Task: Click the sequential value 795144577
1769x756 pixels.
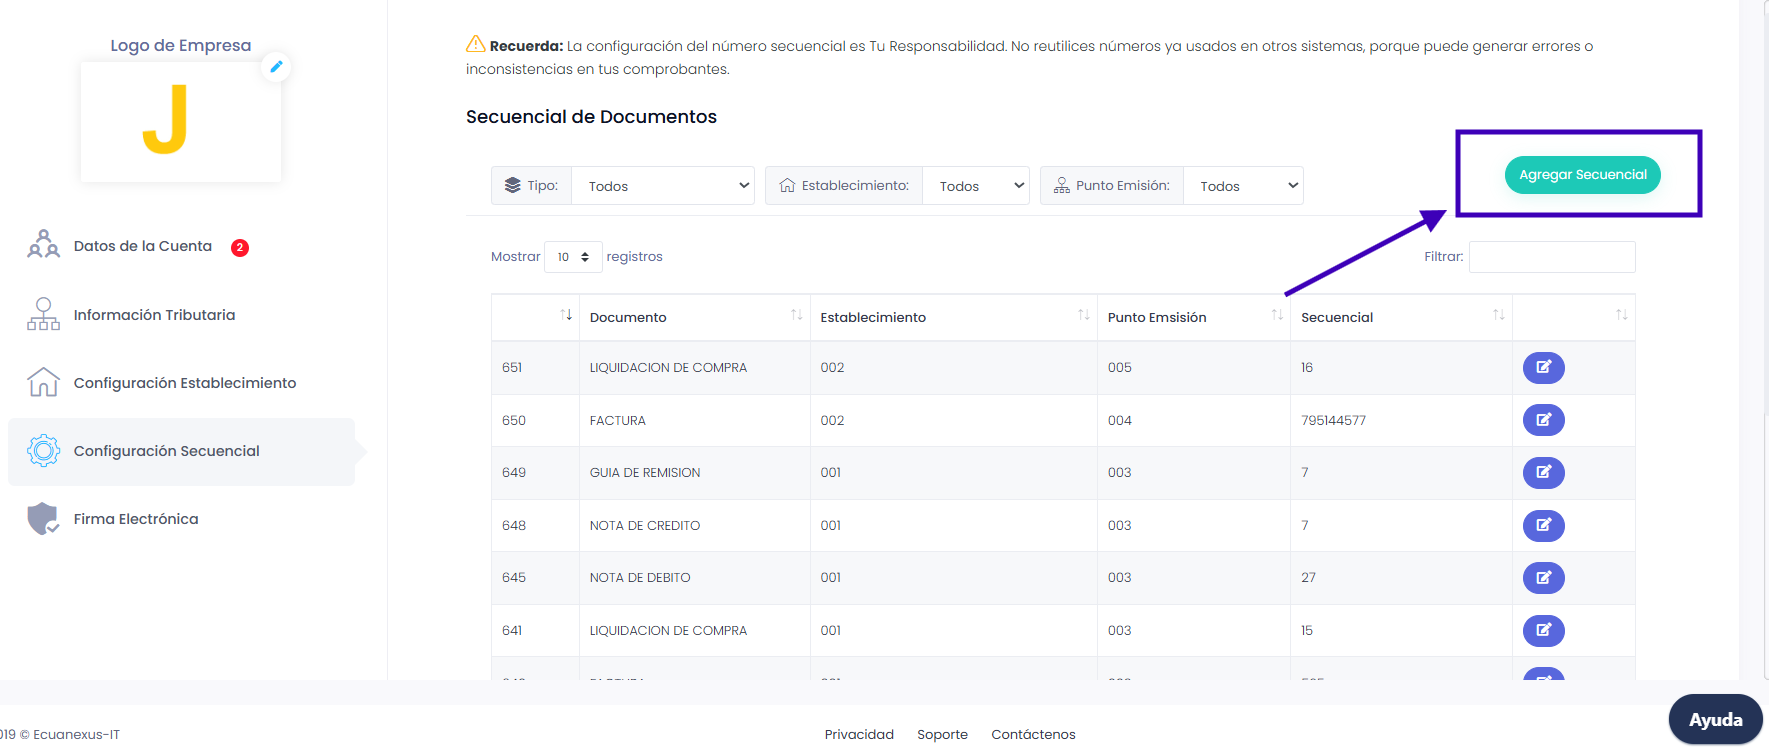Action: coord(1333,420)
